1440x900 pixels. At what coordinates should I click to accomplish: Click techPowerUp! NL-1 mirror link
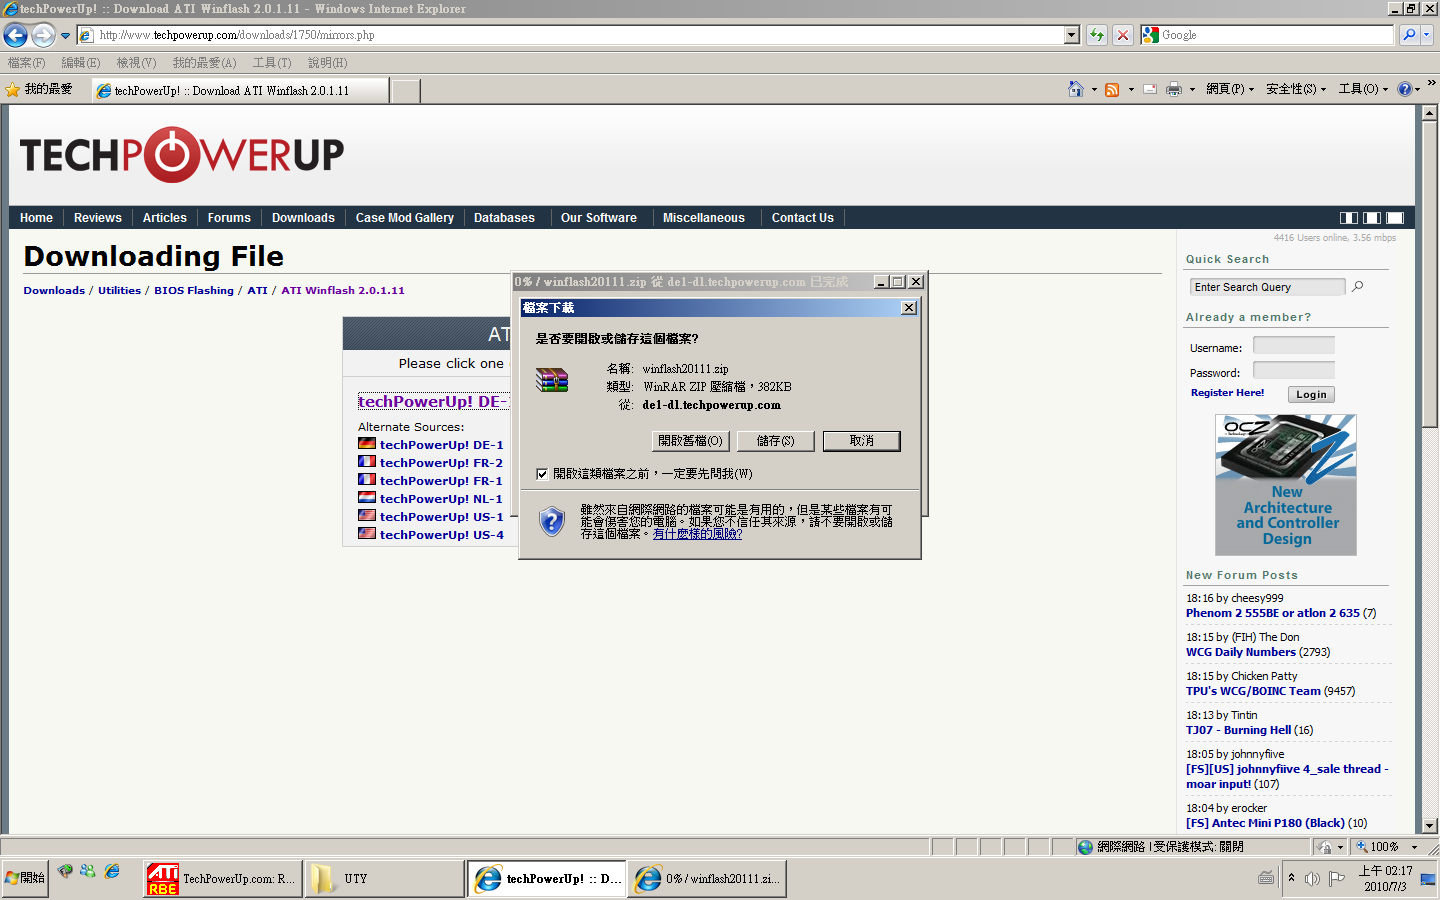click(441, 499)
